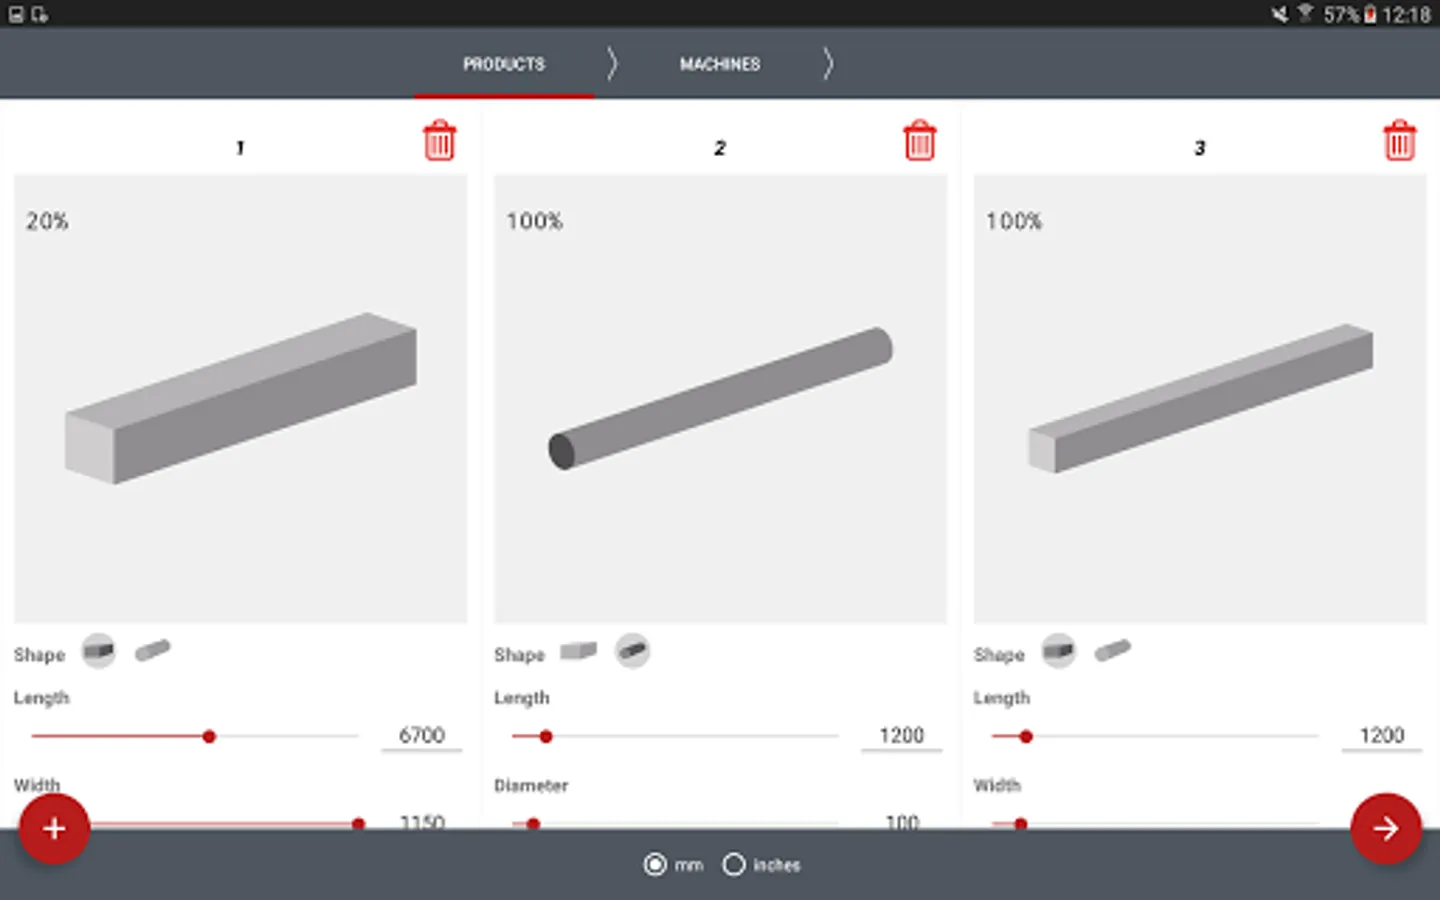1440x900 pixels.
Task: Add a new product with plus button
Action: coord(54,828)
